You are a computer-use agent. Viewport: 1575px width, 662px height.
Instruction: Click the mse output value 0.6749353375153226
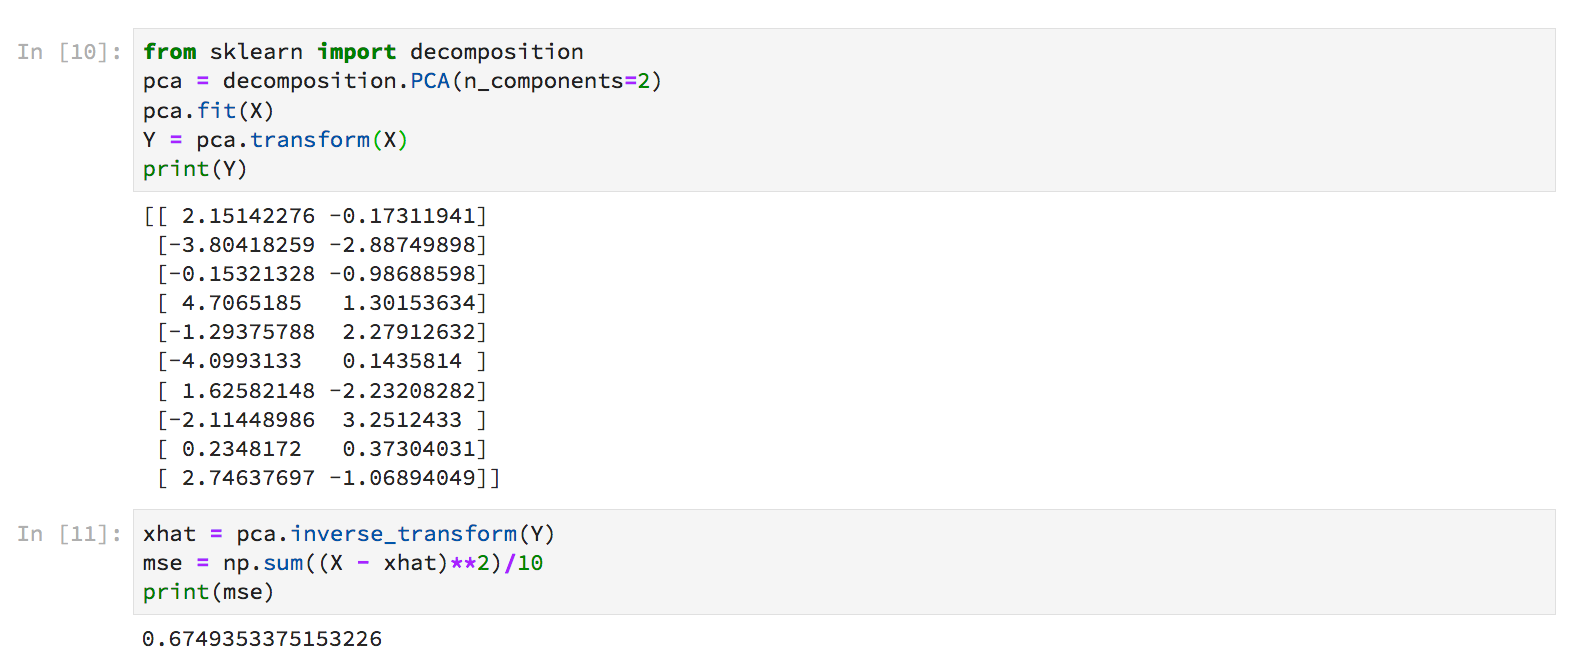[262, 639]
